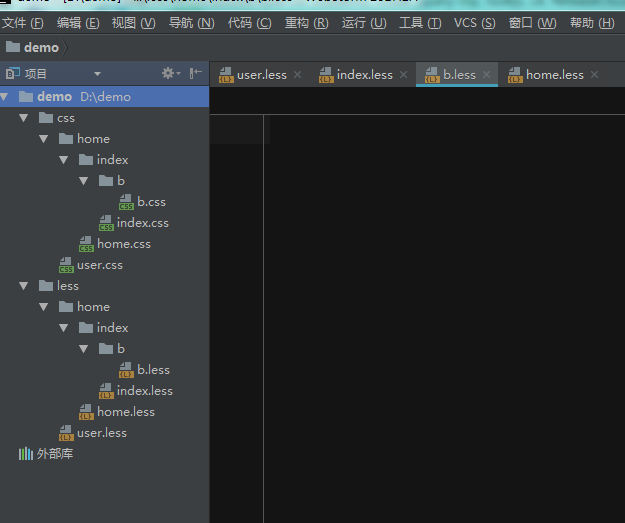Select the user.less file name in tree

pyautogui.click(x=102, y=433)
